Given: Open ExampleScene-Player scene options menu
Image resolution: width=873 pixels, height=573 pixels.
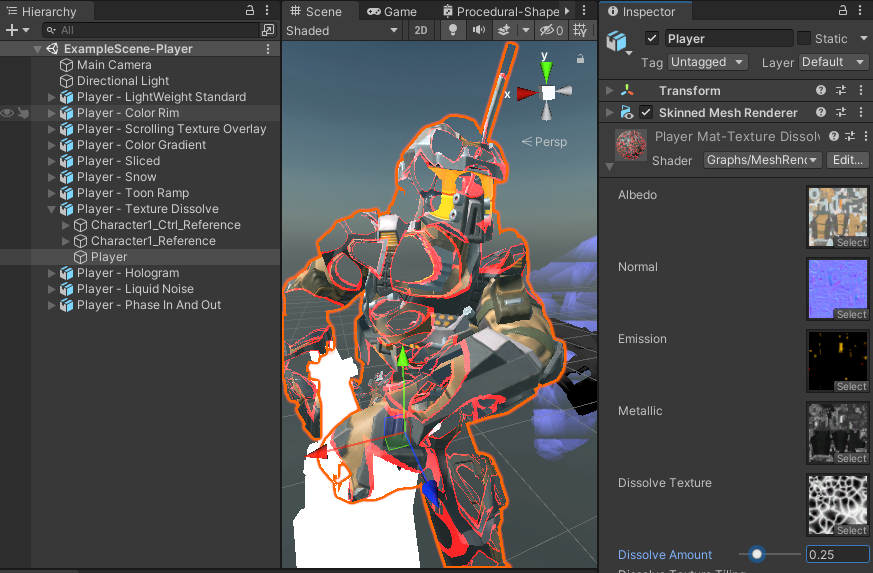Looking at the screenshot, I should (268, 49).
